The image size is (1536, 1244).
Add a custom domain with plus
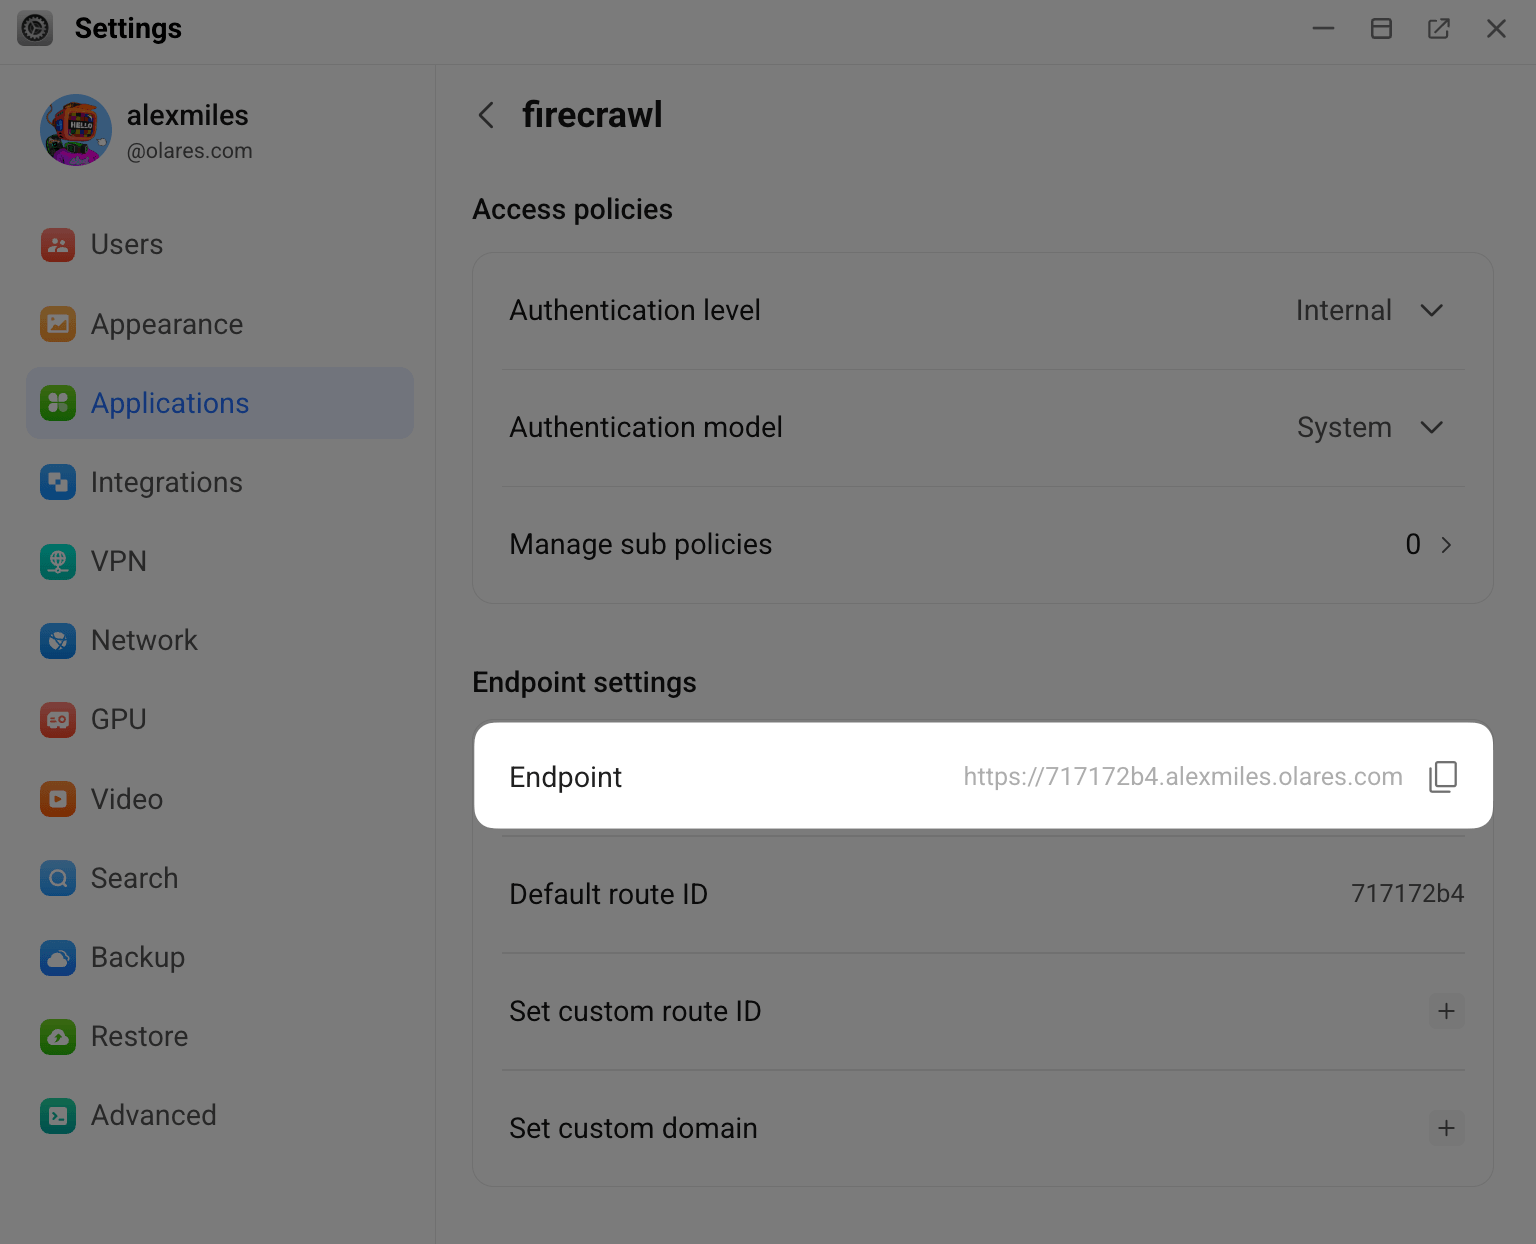coord(1446,1128)
